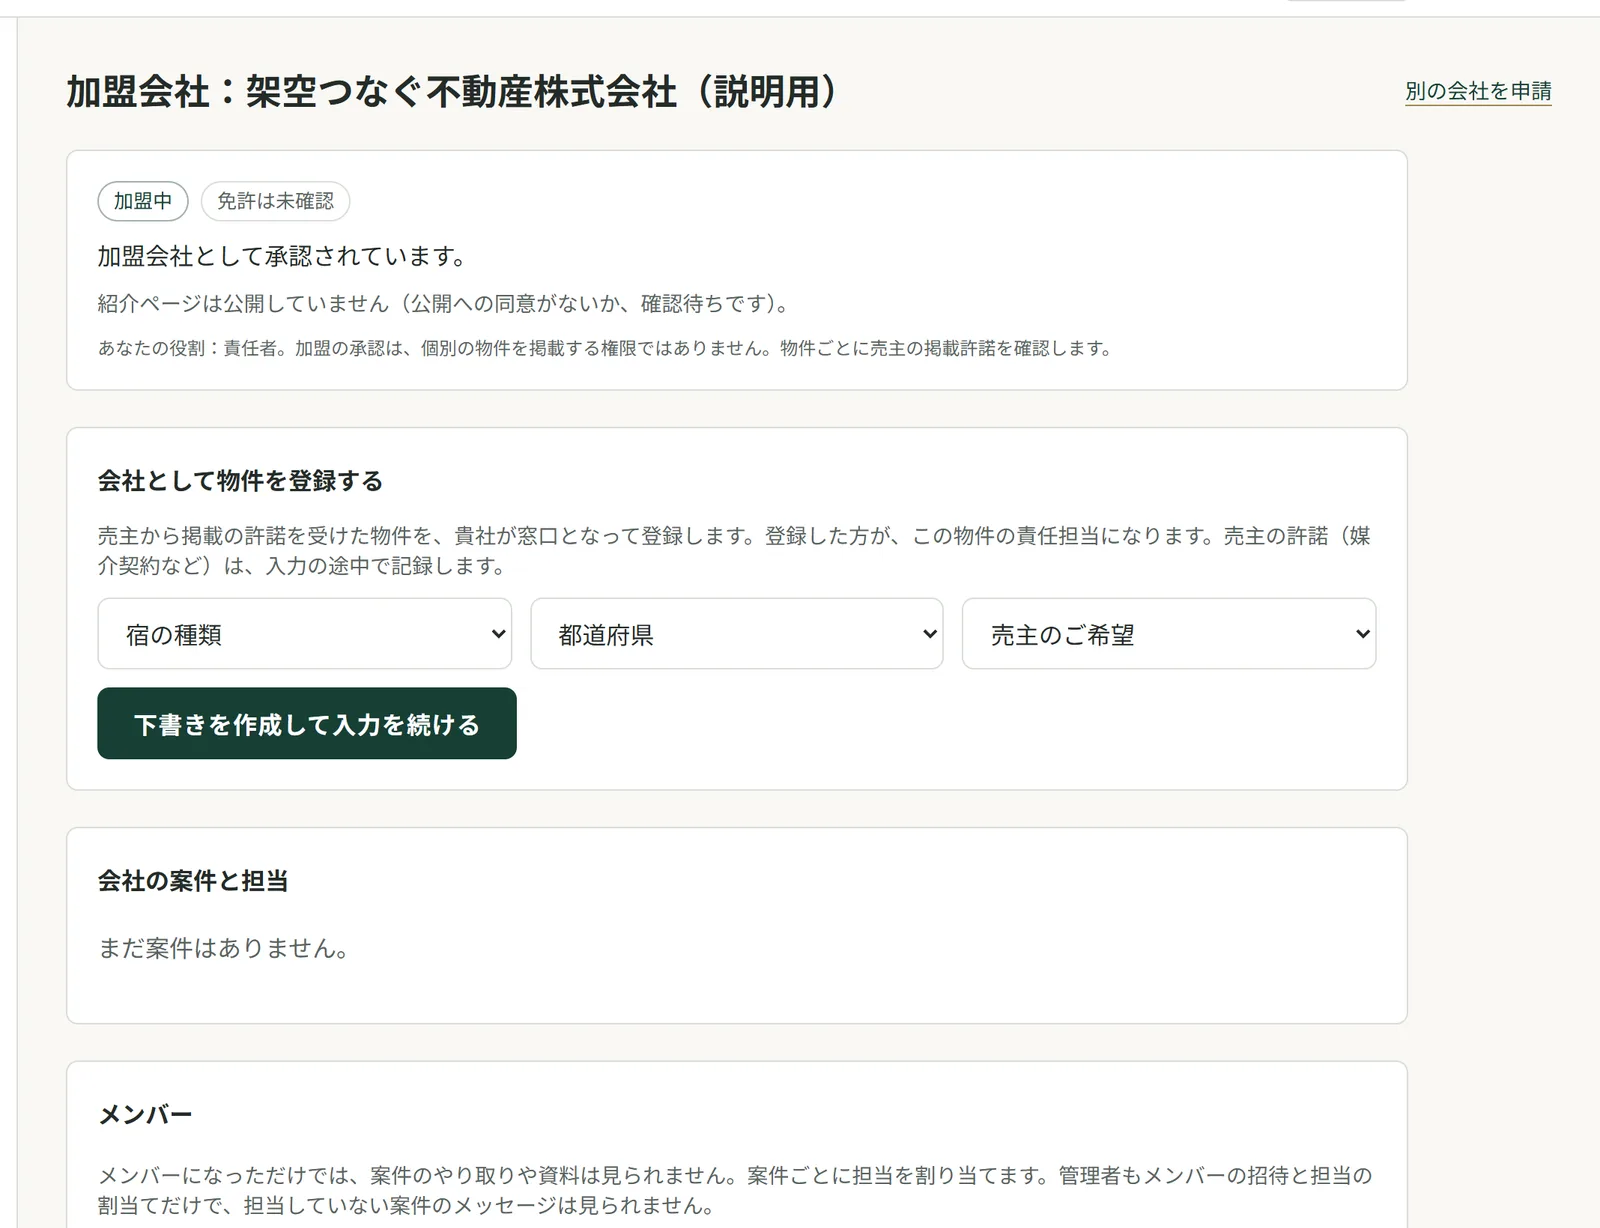Click the メンバー section heading
The height and width of the screenshot is (1228, 1600).
(145, 1115)
